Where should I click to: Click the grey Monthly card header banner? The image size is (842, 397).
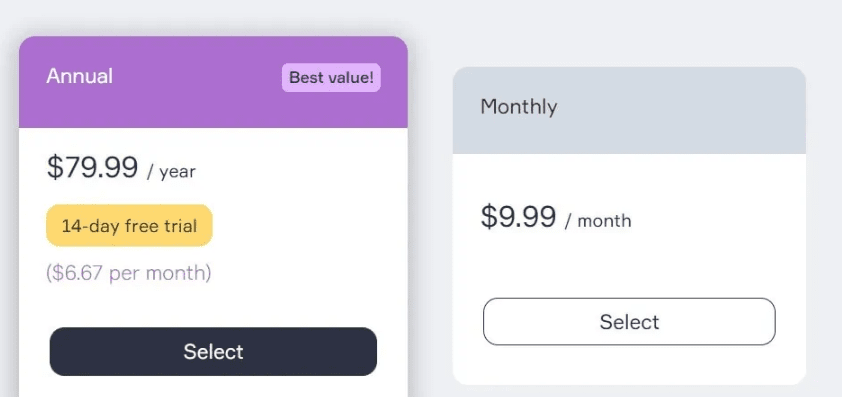(x=629, y=110)
